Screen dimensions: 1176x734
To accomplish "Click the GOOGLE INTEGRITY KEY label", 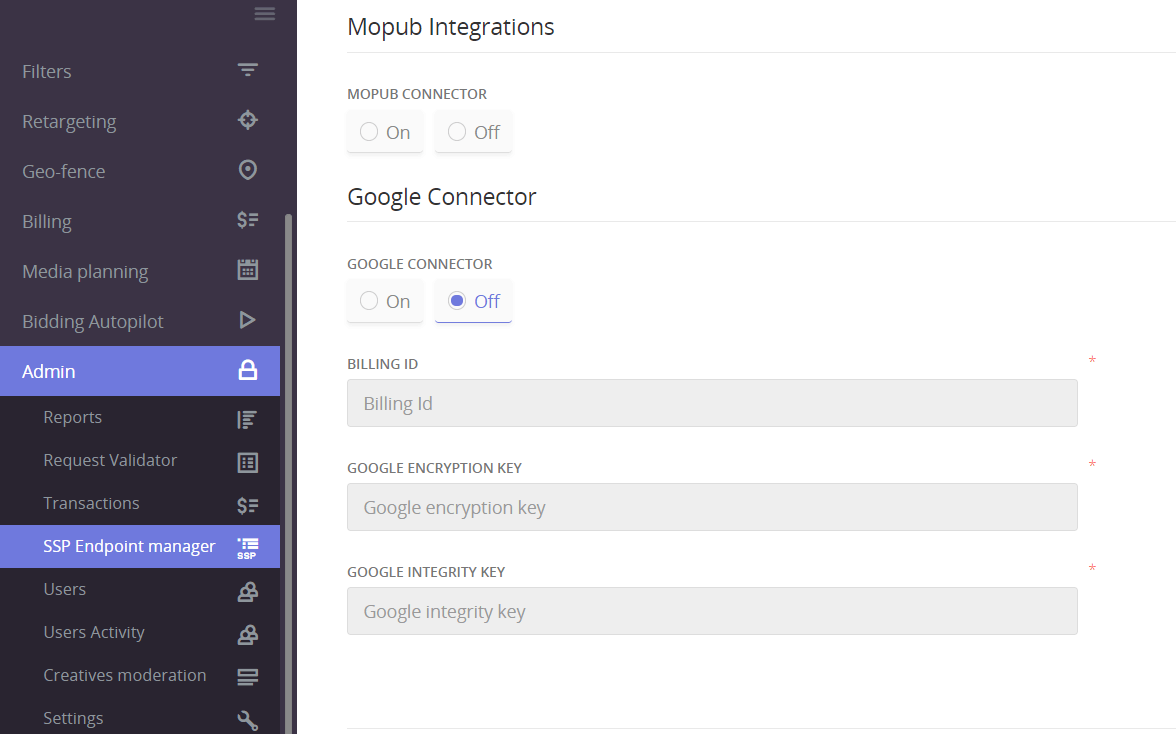I will (426, 572).
